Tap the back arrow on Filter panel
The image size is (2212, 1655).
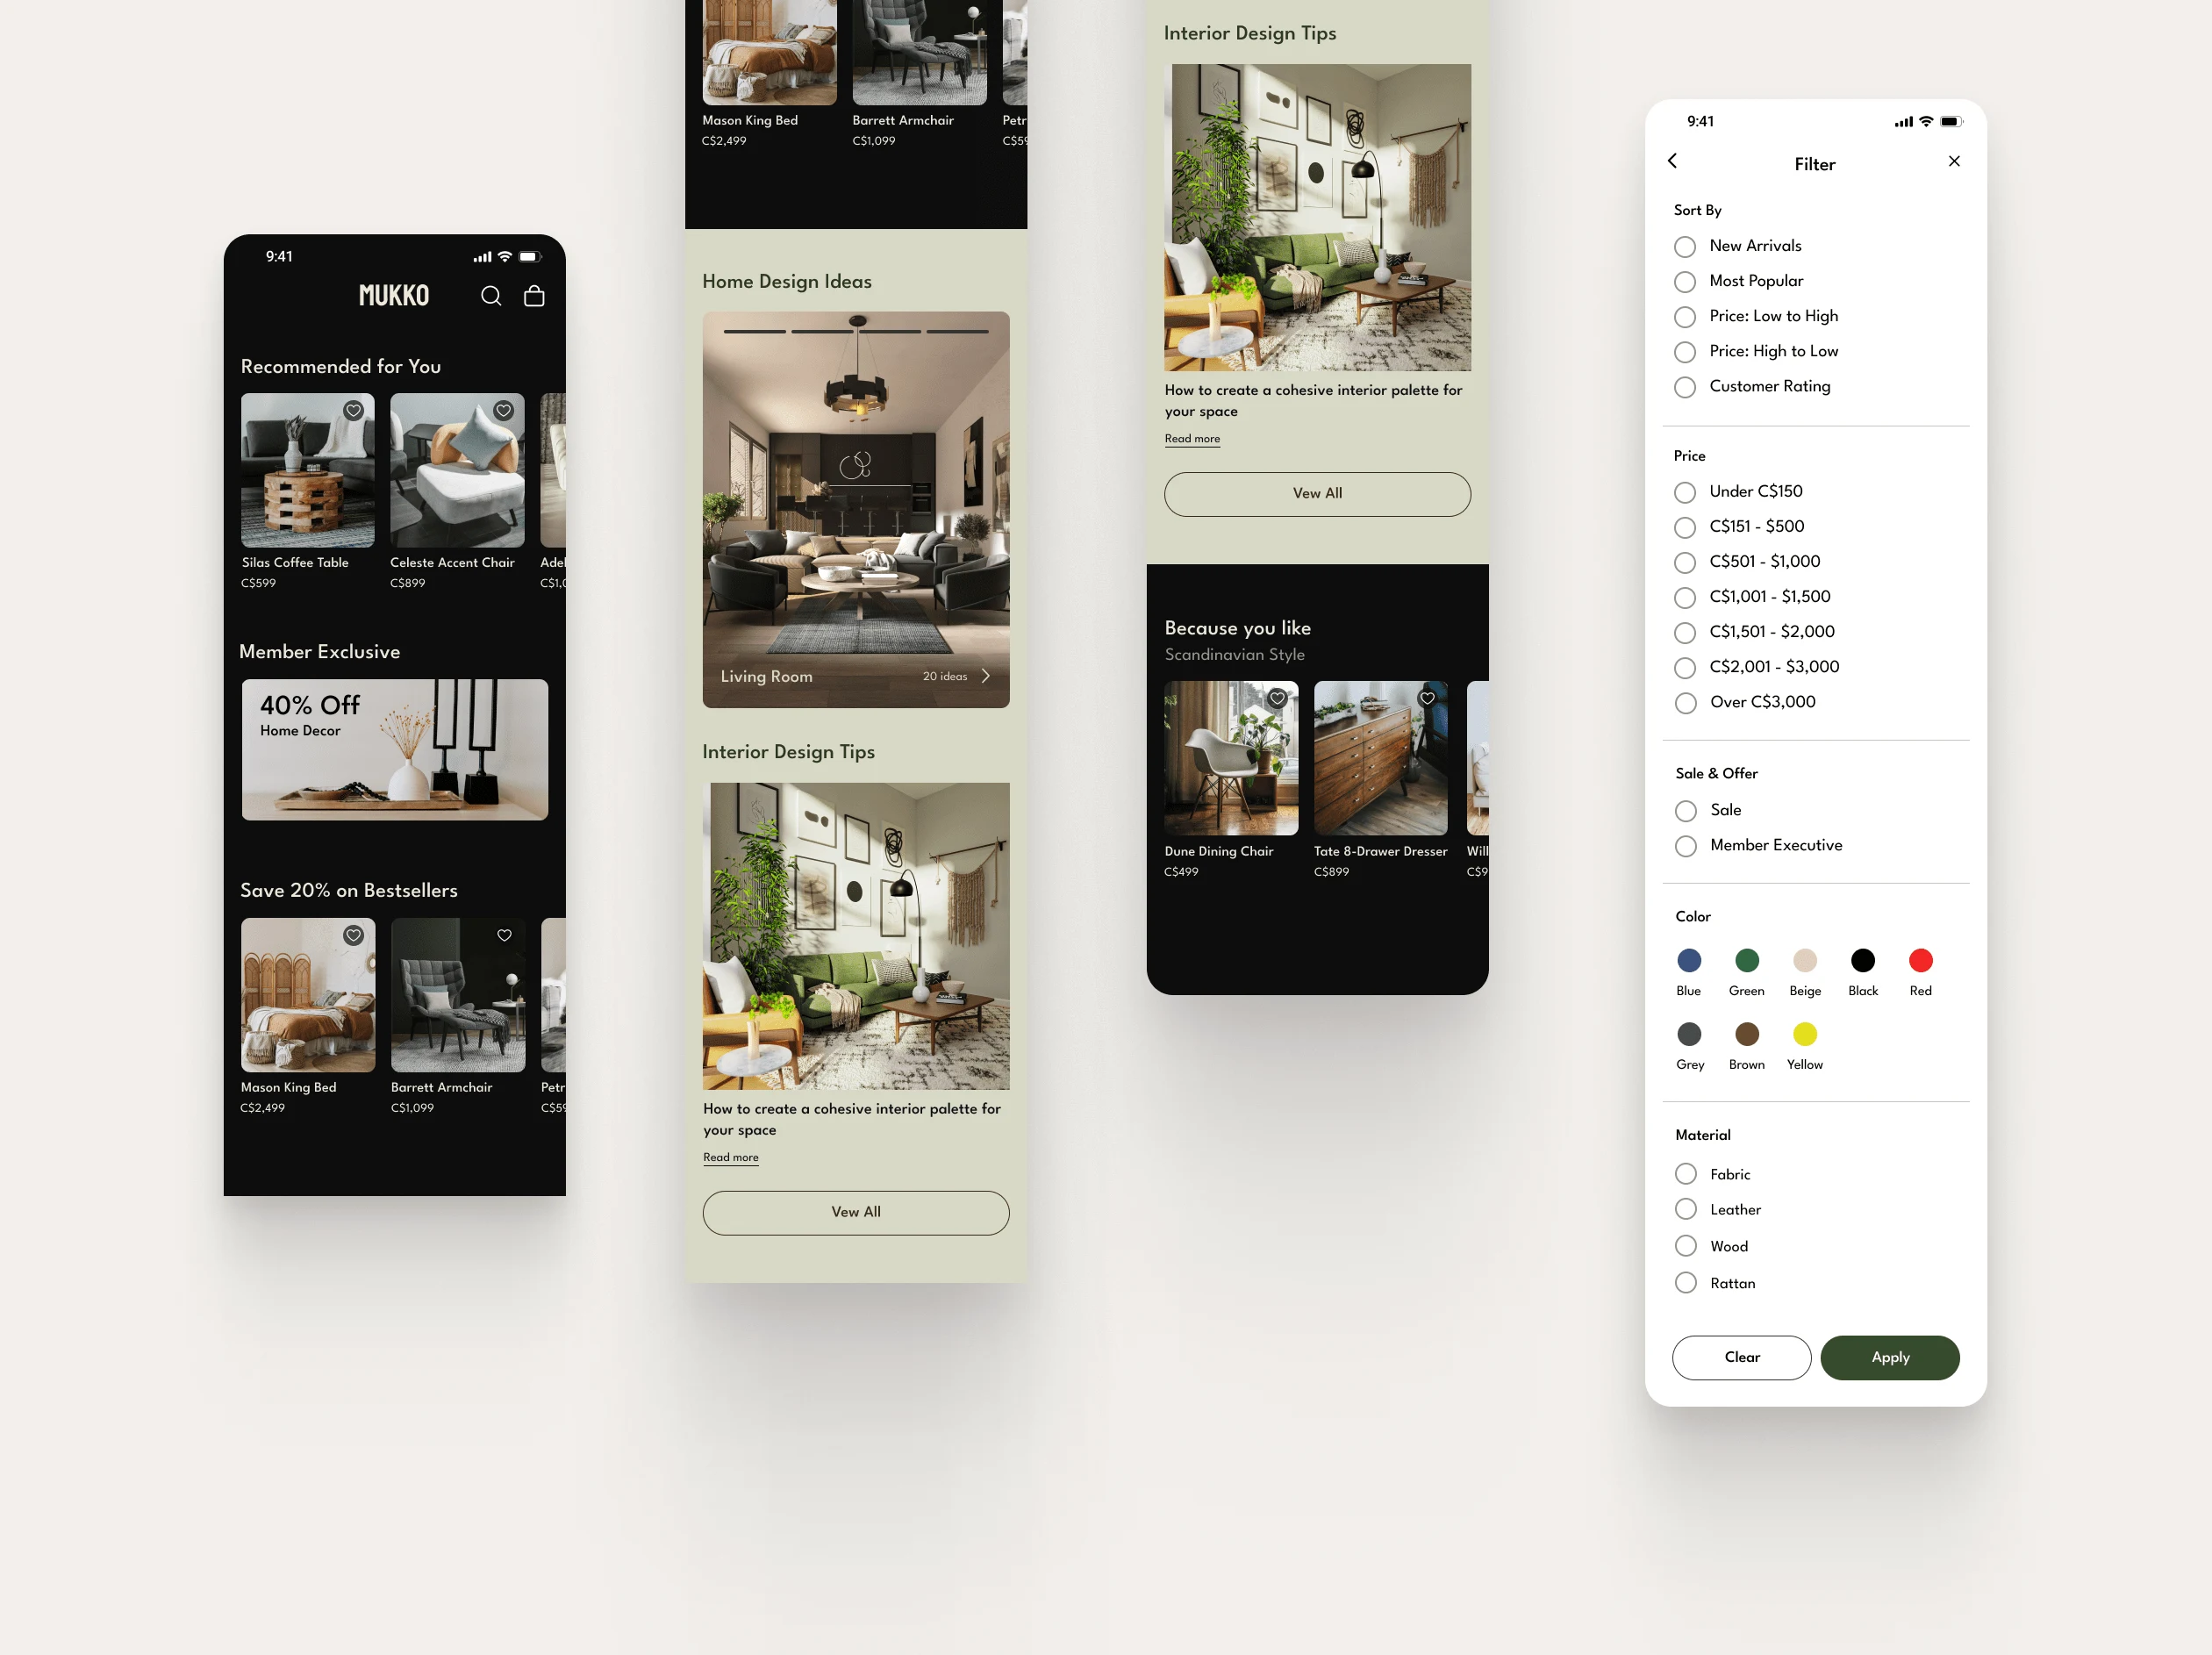point(1673,161)
